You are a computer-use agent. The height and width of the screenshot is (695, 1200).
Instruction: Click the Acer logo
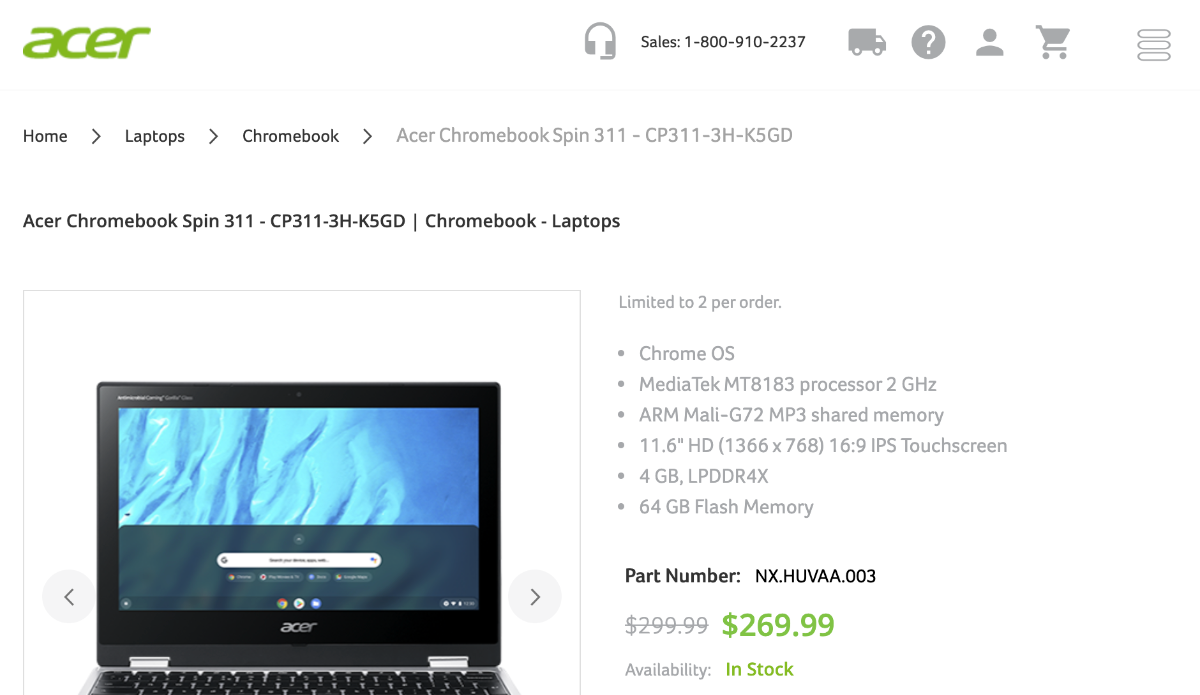click(x=87, y=42)
